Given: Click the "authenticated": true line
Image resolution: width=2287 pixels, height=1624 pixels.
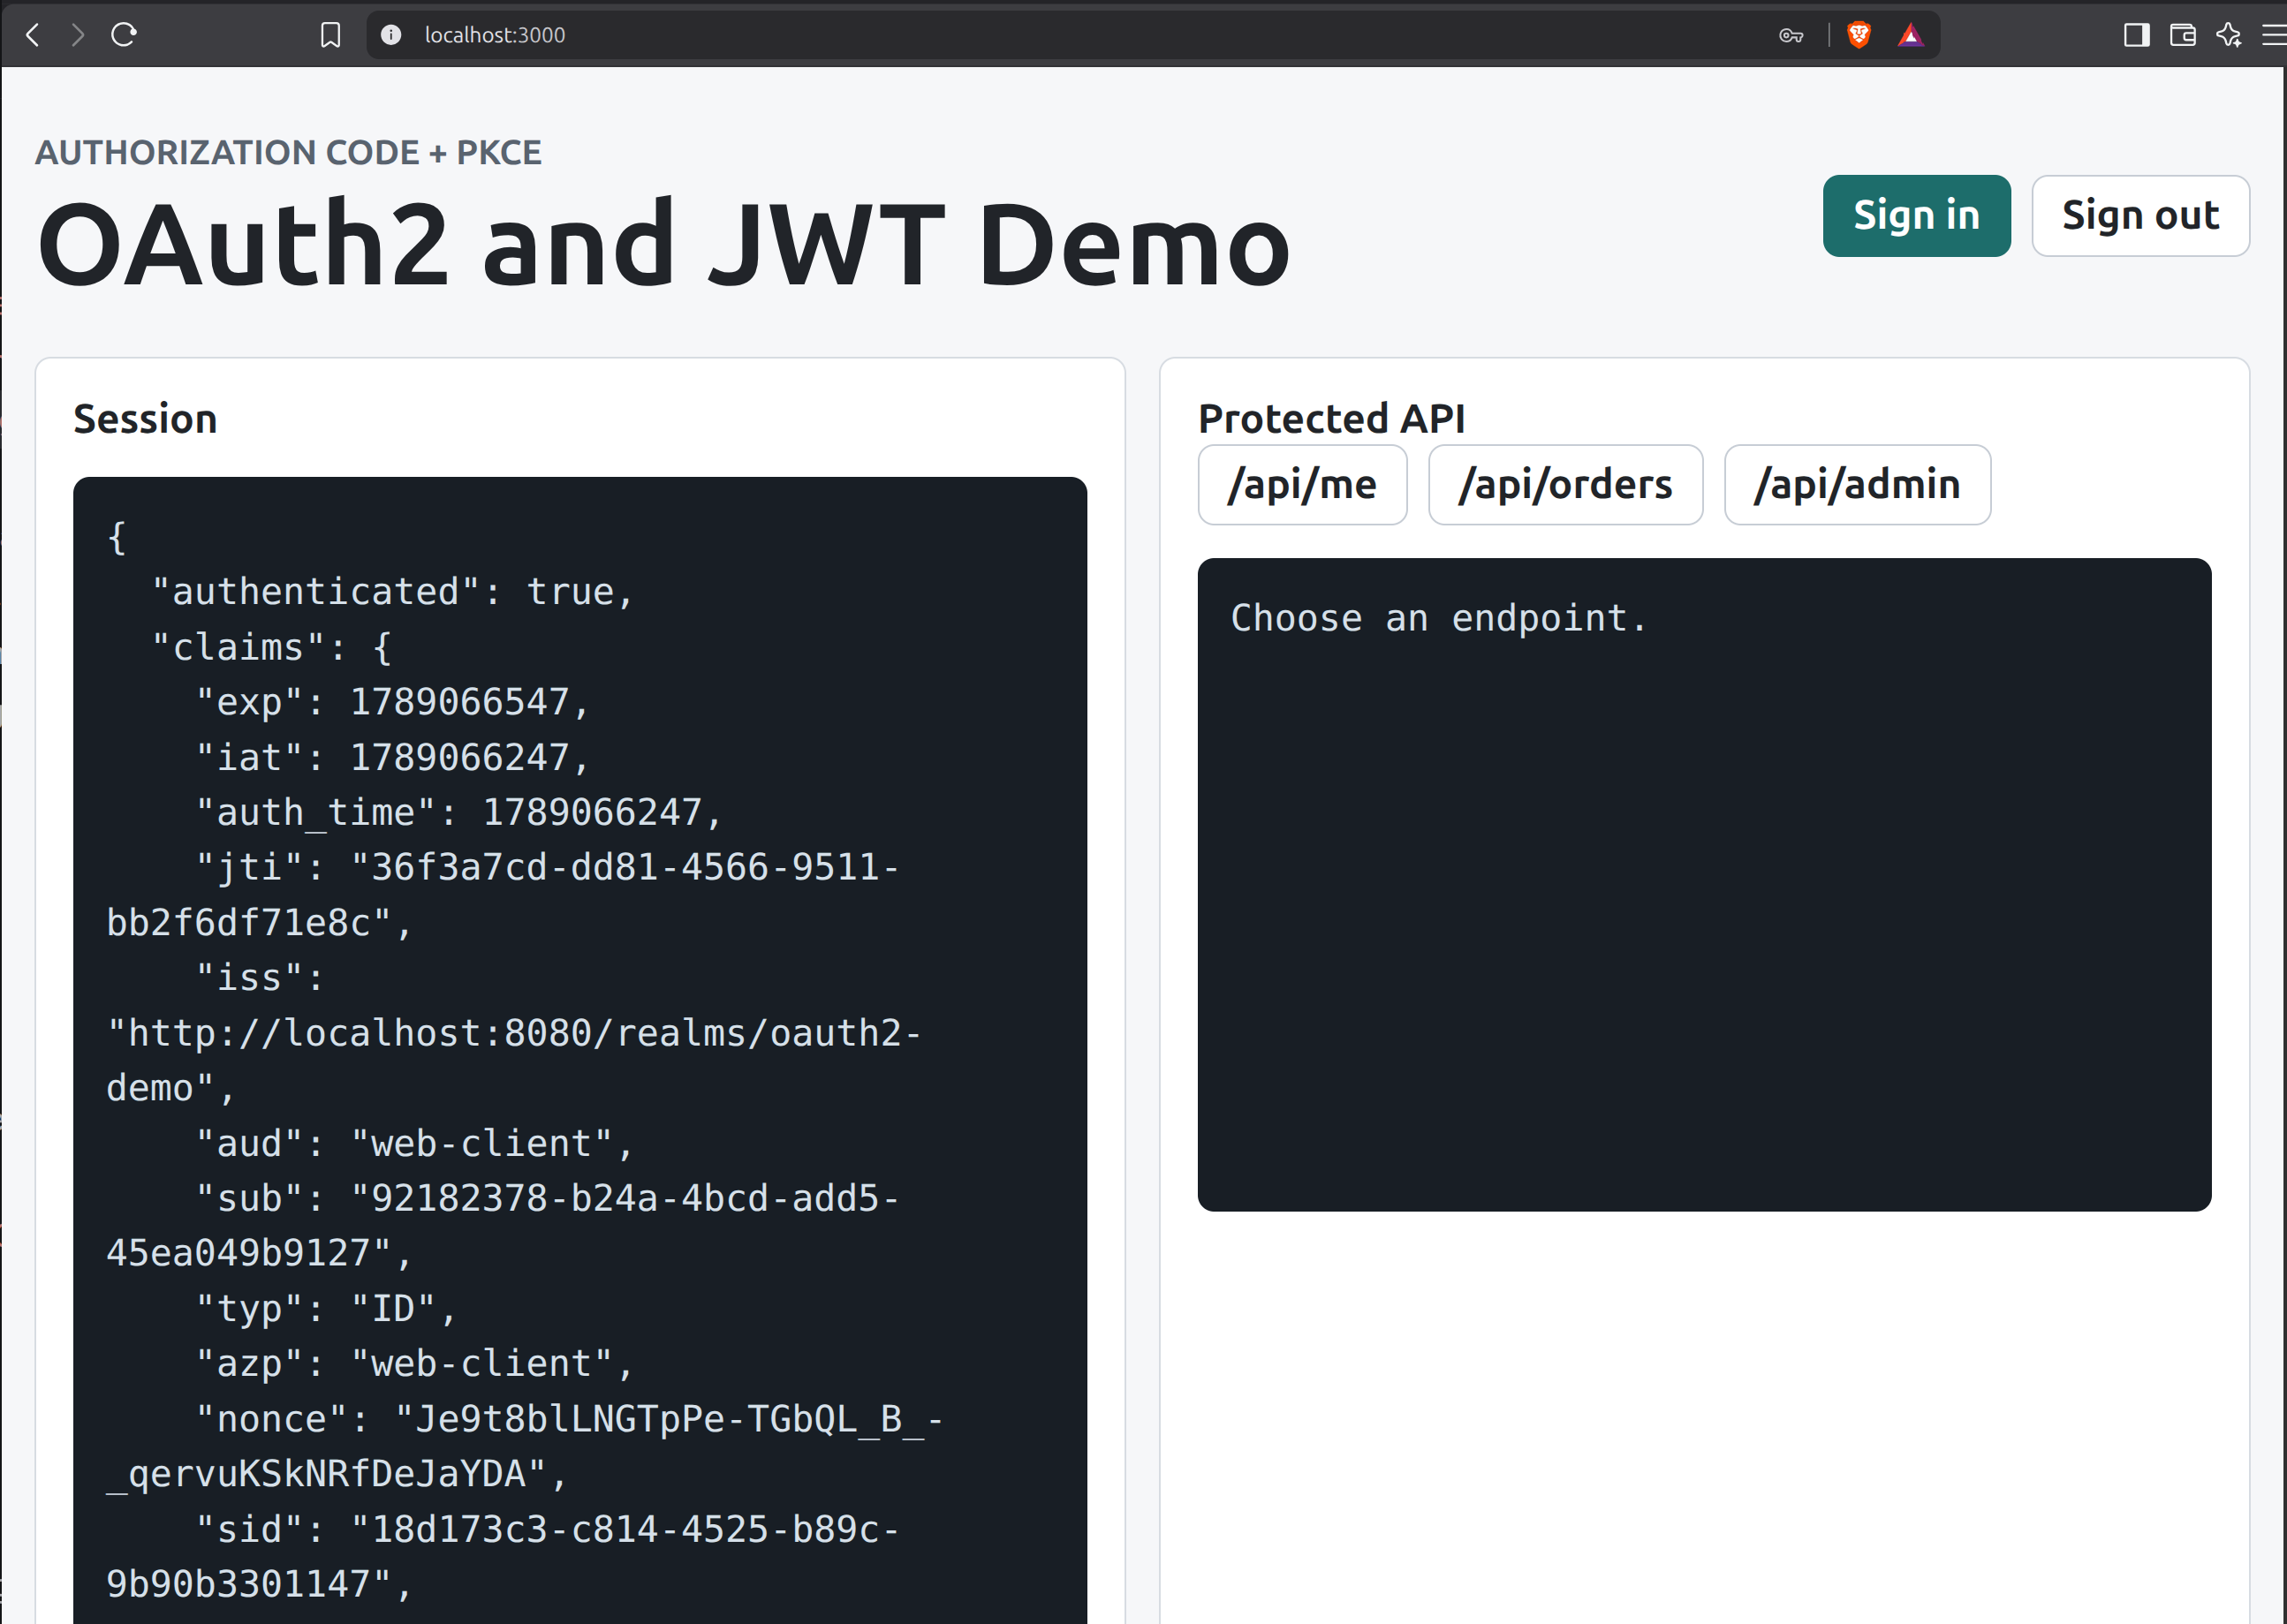Looking at the screenshot, I should coord(393,592).
